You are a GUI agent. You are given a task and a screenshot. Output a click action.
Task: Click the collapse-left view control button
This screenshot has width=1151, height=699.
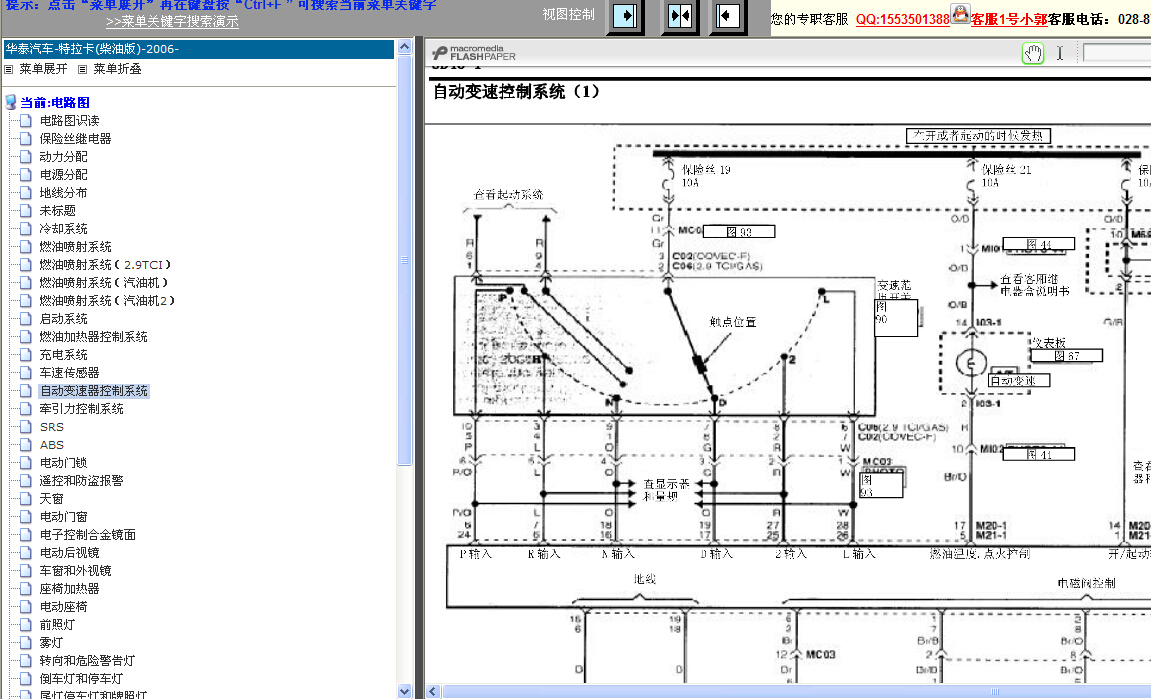coord(727,15)
